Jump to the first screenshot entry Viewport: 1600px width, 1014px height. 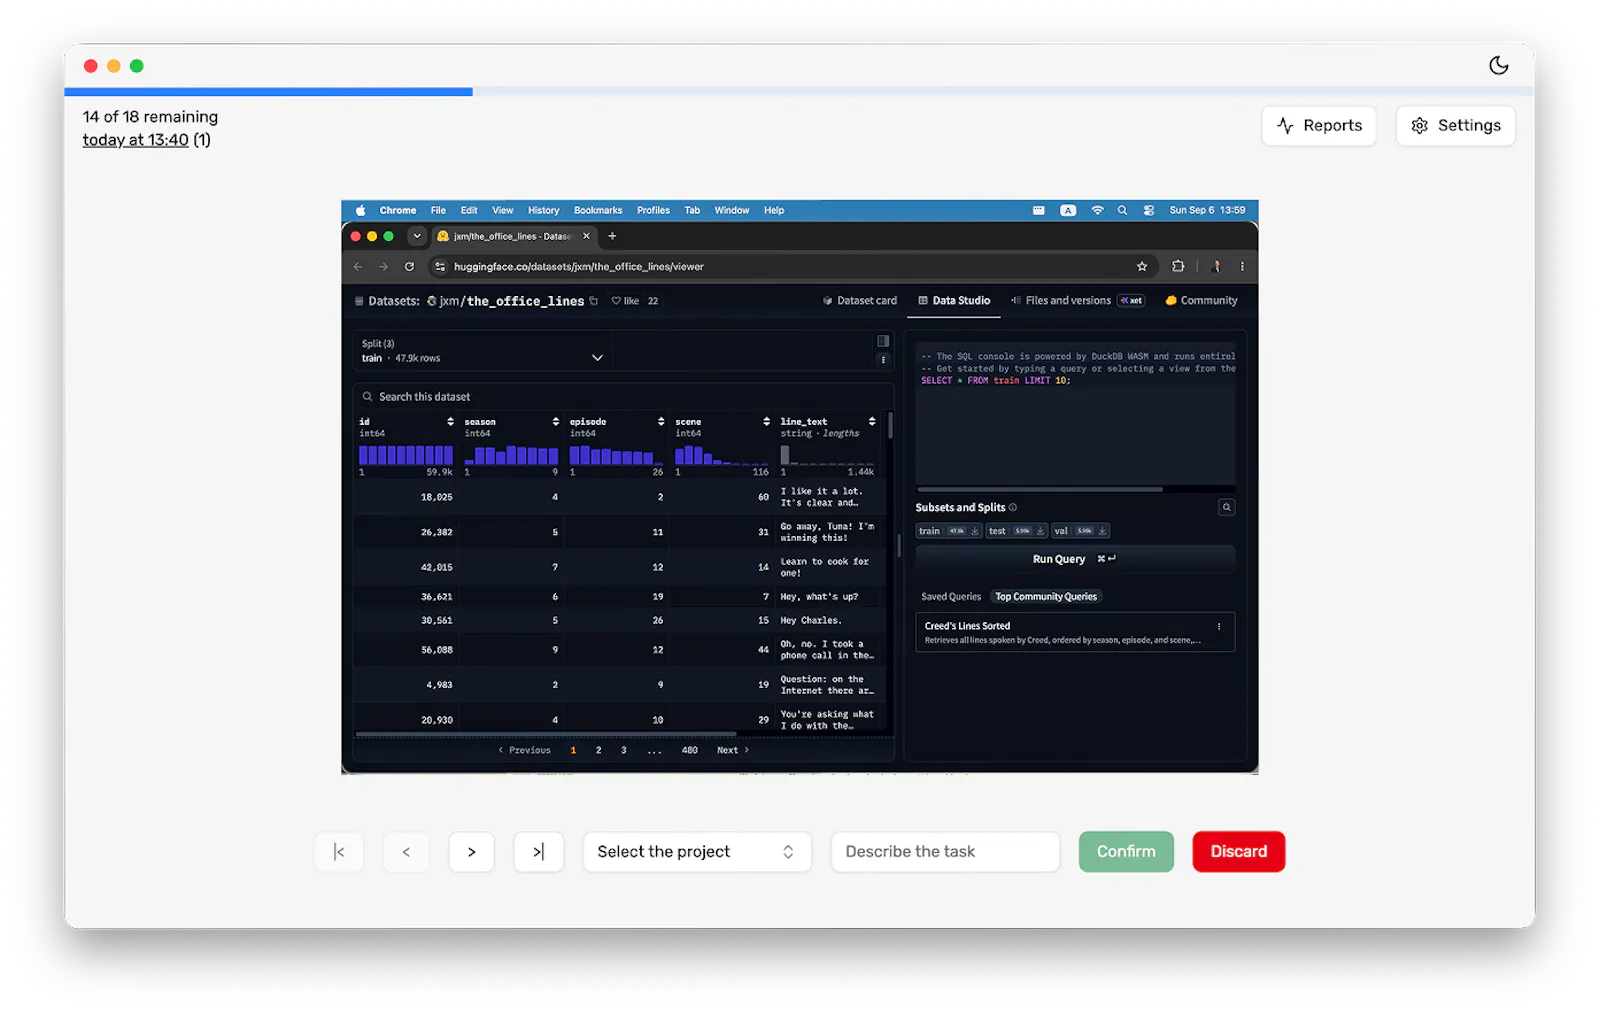coord(339,851)
